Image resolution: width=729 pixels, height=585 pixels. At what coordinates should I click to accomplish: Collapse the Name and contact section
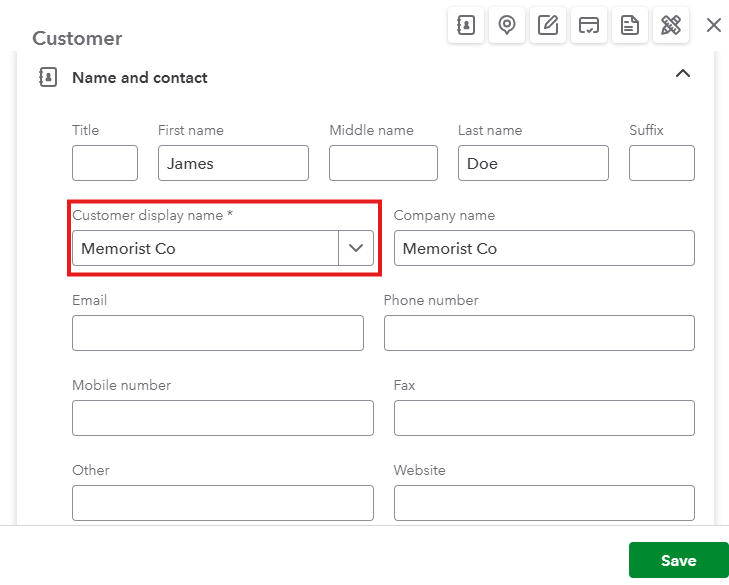[683, 74]
